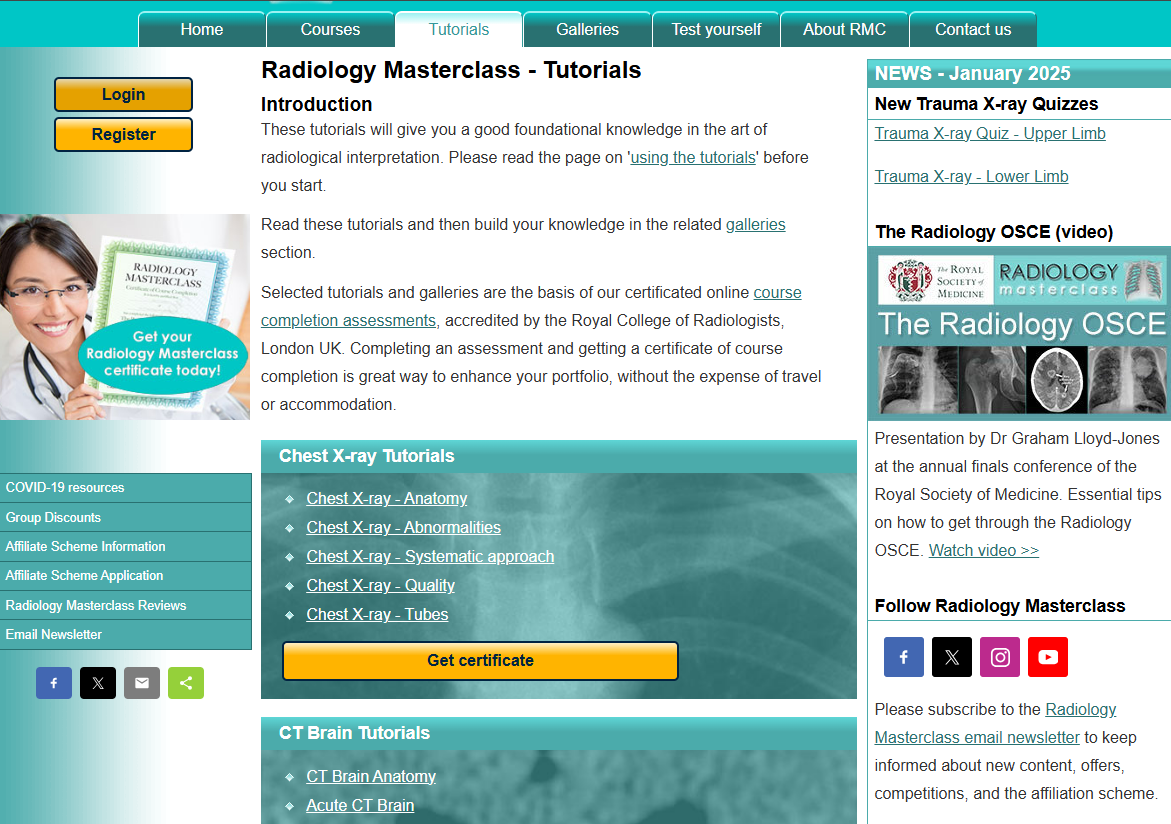Open the Test yourself tab
The width and height of the screenshot is (1171, 824).
(x=715, y=30)
